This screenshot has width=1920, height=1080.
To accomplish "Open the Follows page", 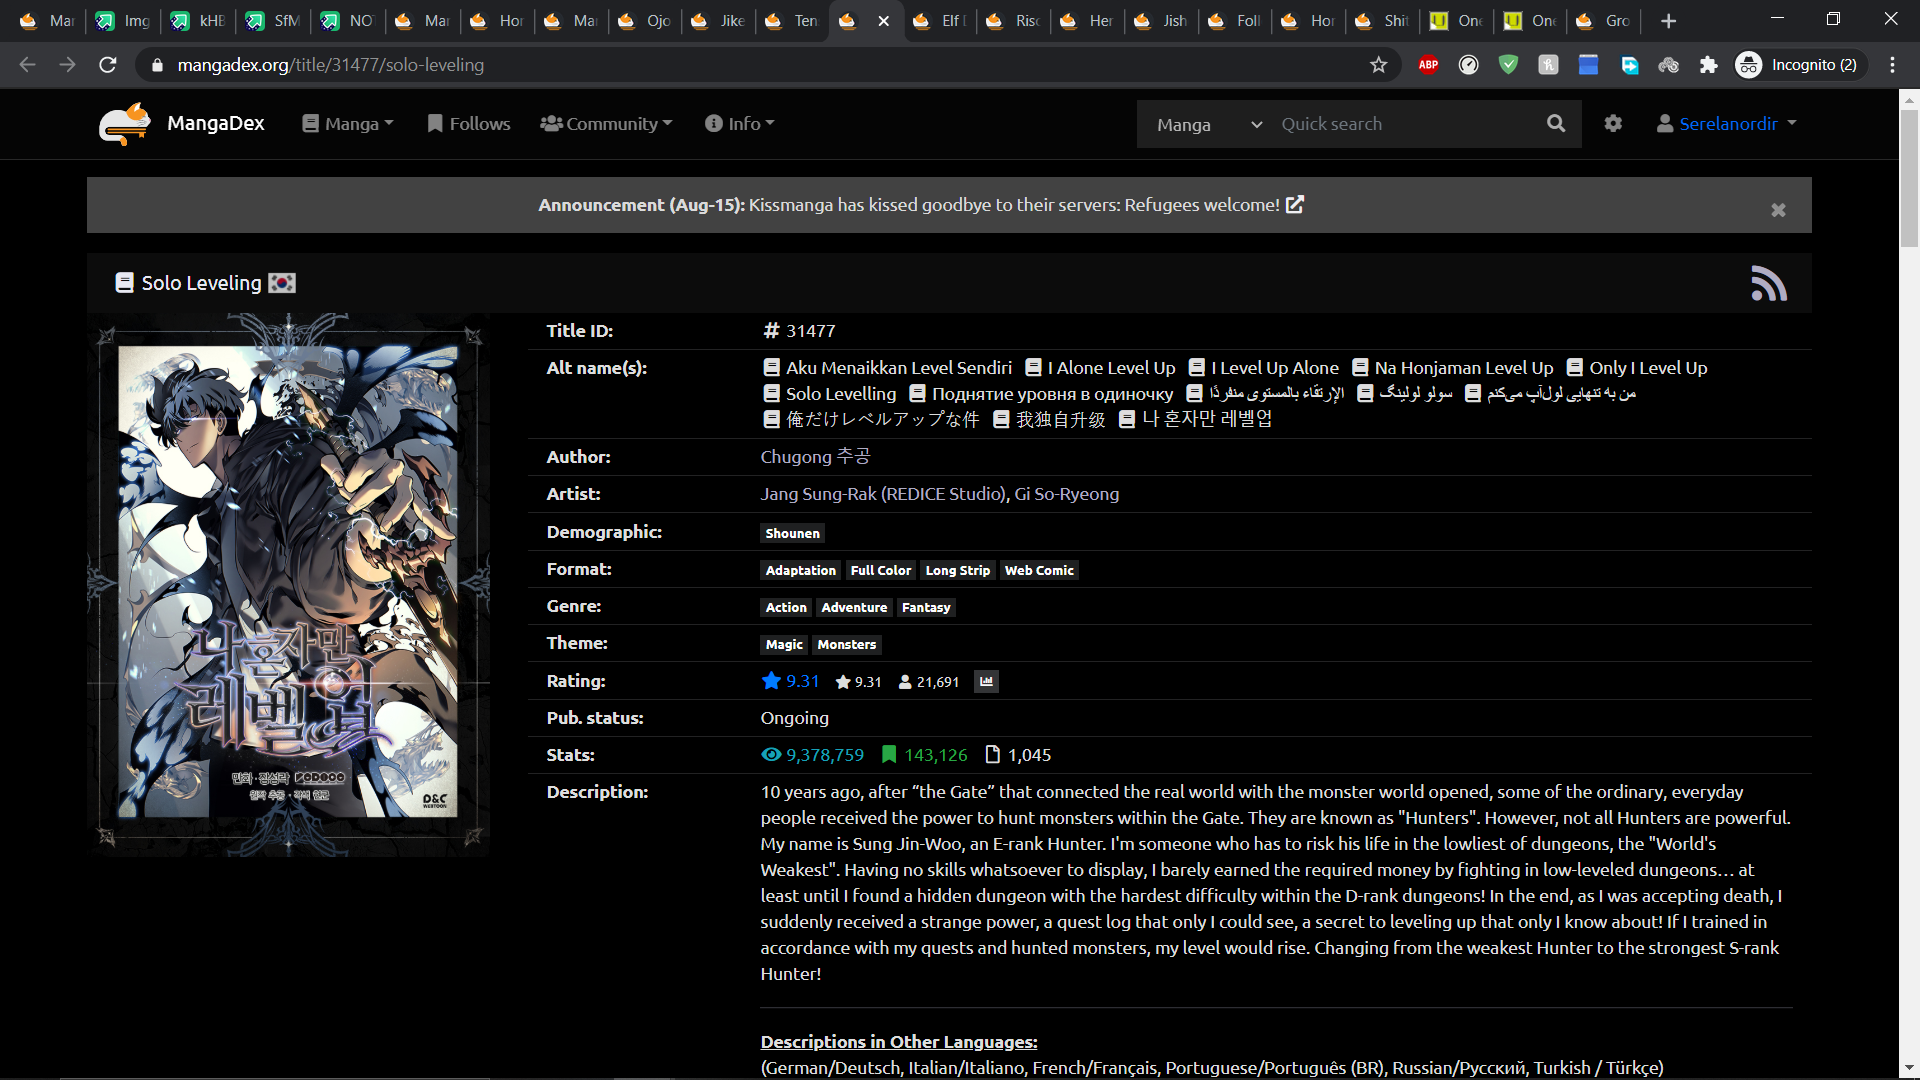I will 468,124.
